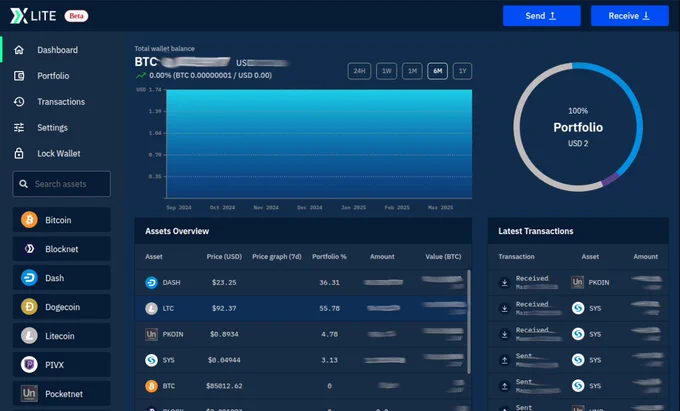Click the DASH price $23.25
680x411 pixels.
point(224,283)
